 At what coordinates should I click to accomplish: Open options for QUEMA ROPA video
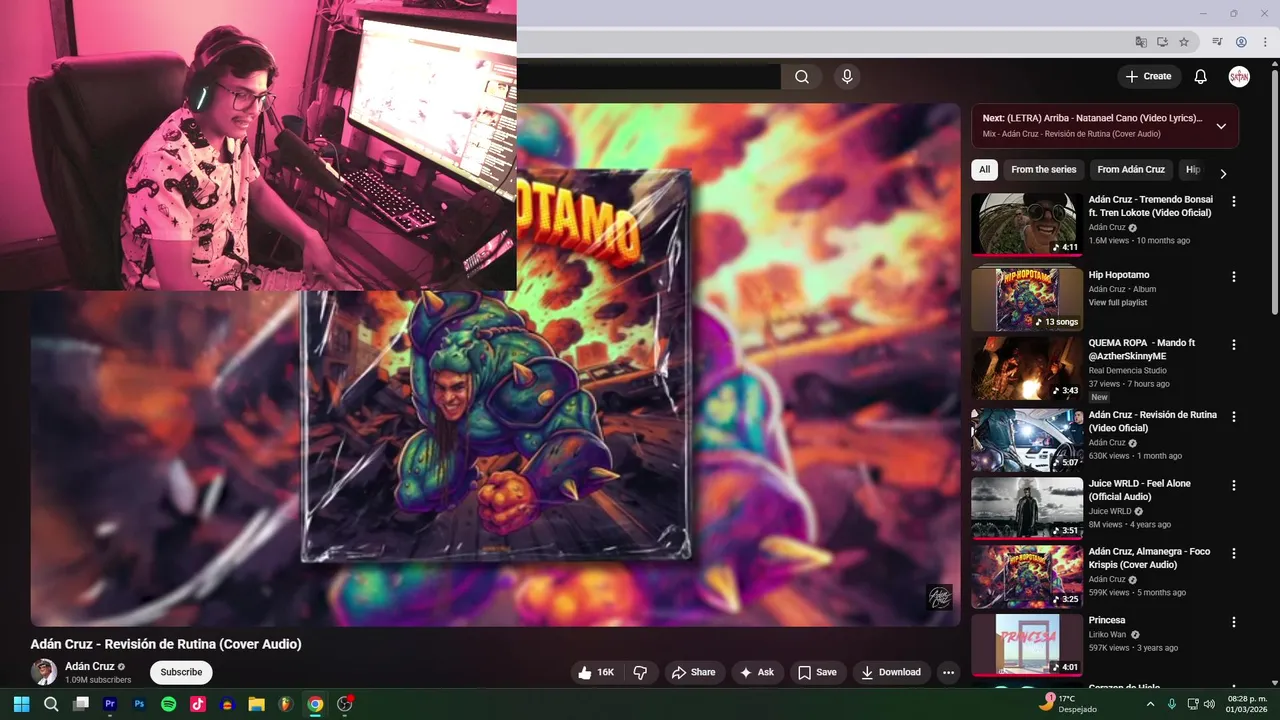tap(1234, 345)
